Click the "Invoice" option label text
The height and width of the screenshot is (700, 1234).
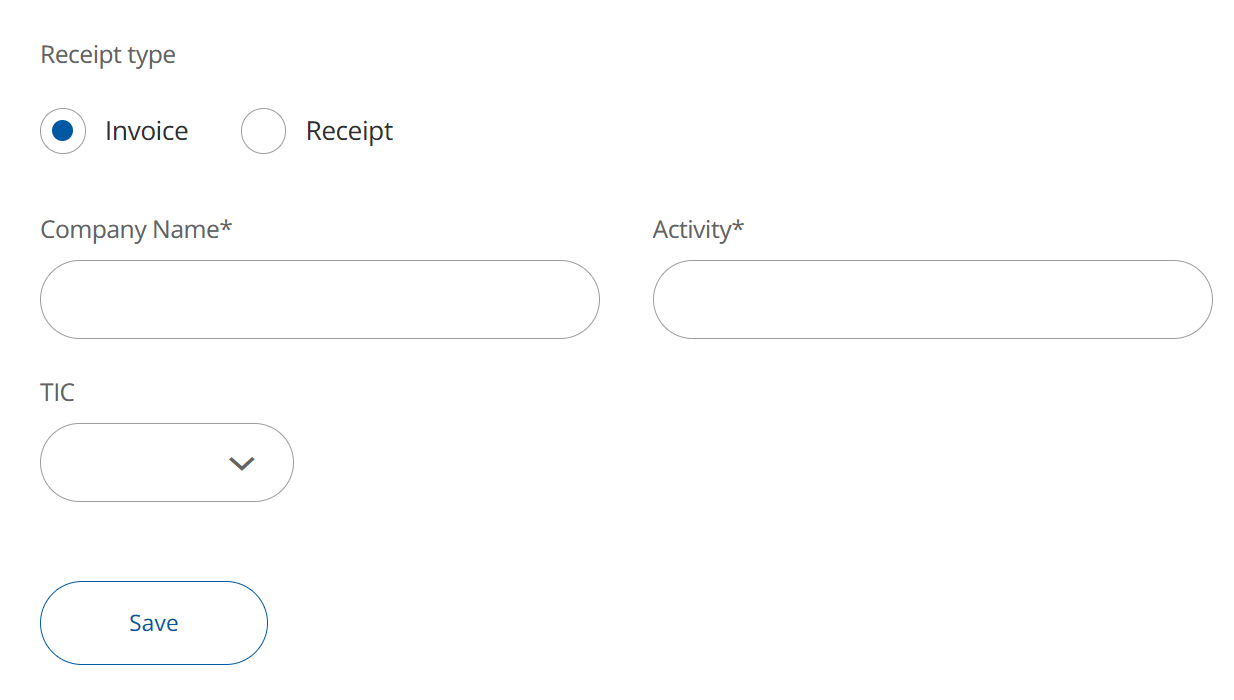pyautogui.click(x=146, y=131)
